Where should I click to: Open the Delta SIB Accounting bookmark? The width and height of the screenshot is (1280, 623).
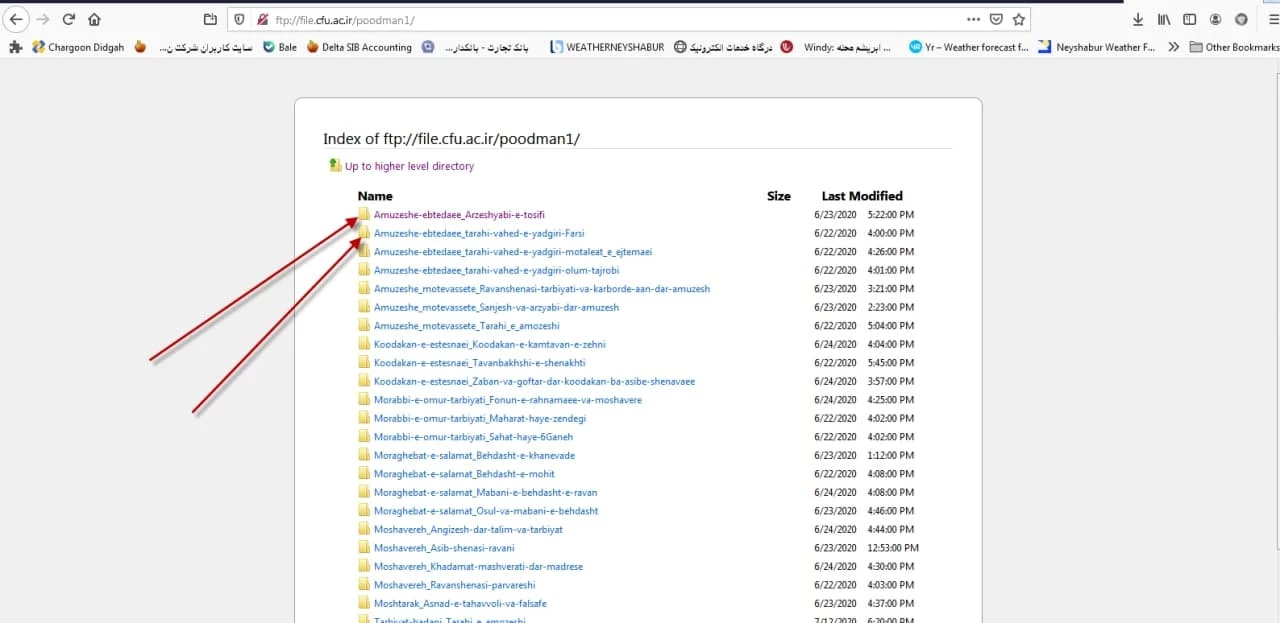coord(359,47)
